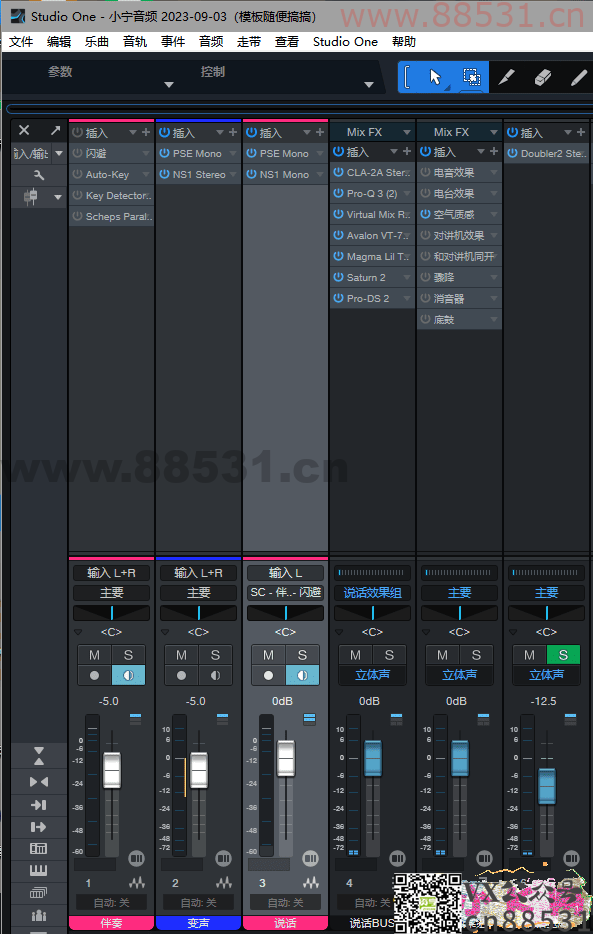This screenshot has height=934, width=593.
Task: Open automation waveform icon on channel 2
Action: click(224, 883)
